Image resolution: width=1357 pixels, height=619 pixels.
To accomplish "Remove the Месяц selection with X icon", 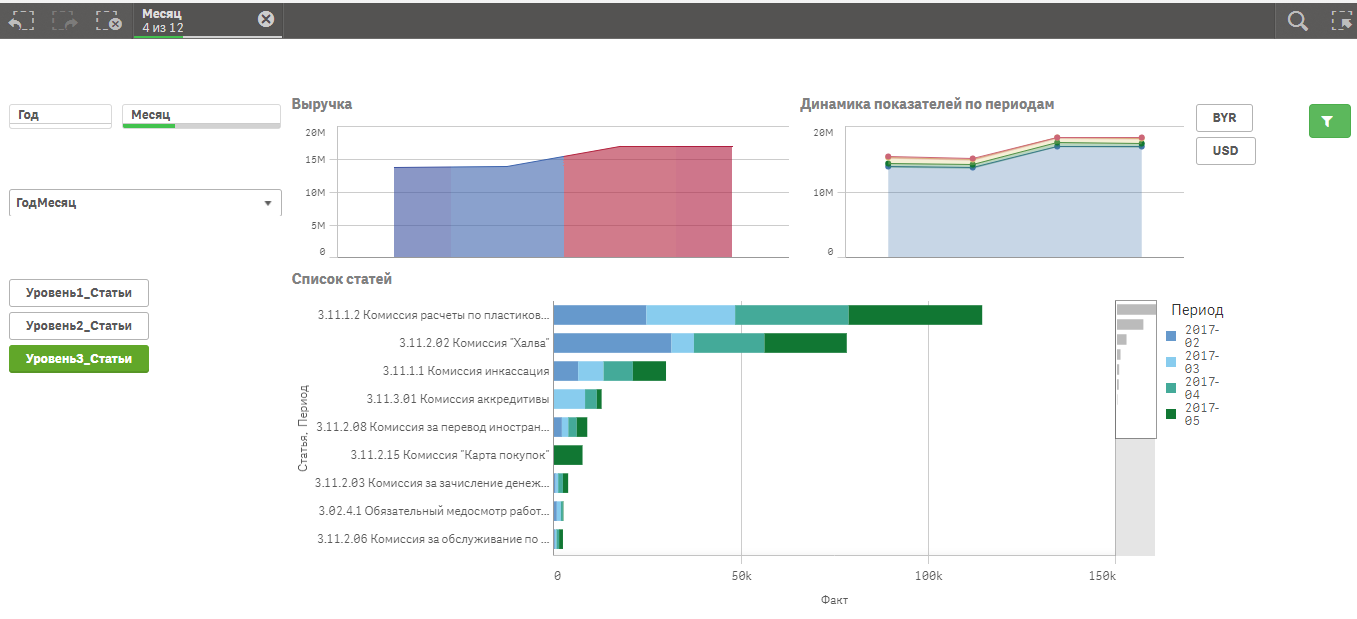I will tap(265, 19).
